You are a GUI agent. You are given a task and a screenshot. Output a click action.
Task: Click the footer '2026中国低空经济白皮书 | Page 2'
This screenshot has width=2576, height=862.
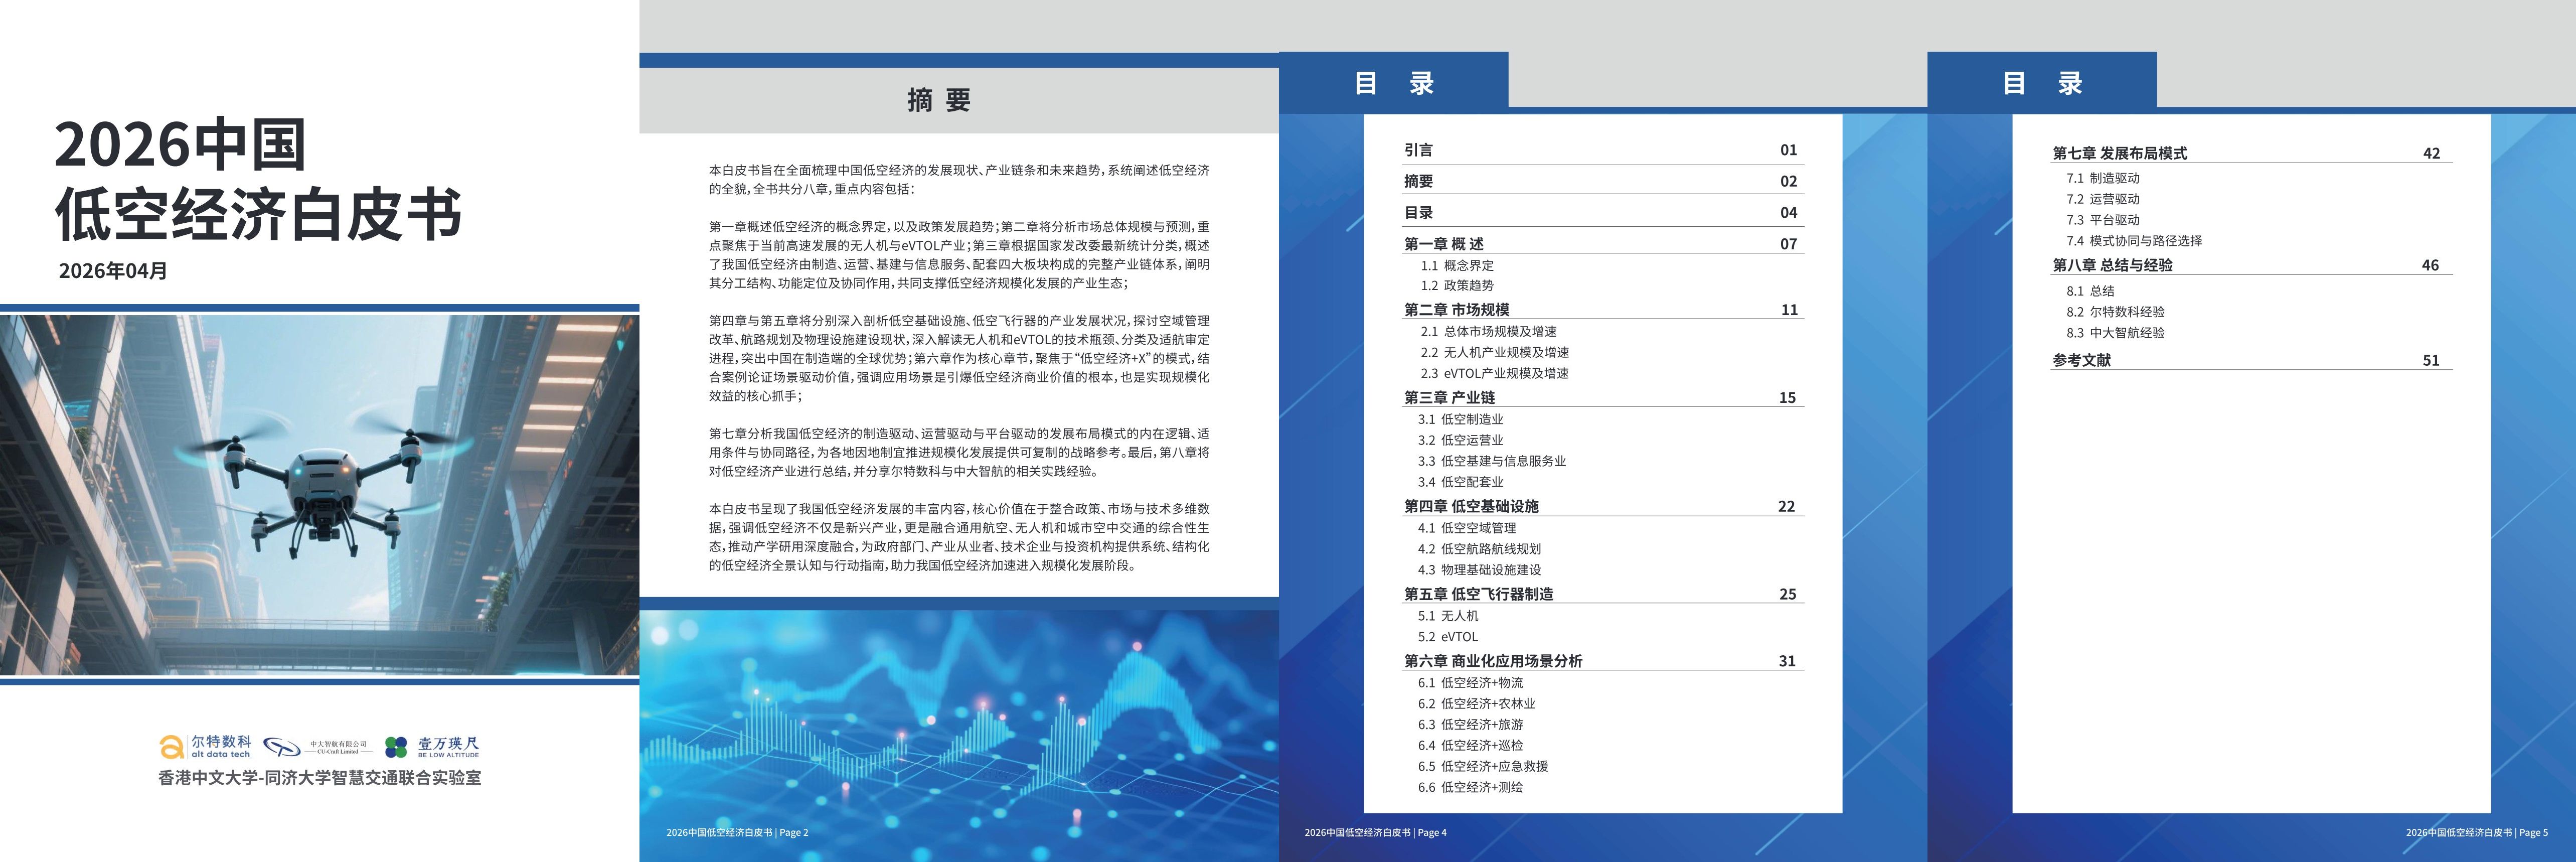pyautogui.click(x=737, y=832)
